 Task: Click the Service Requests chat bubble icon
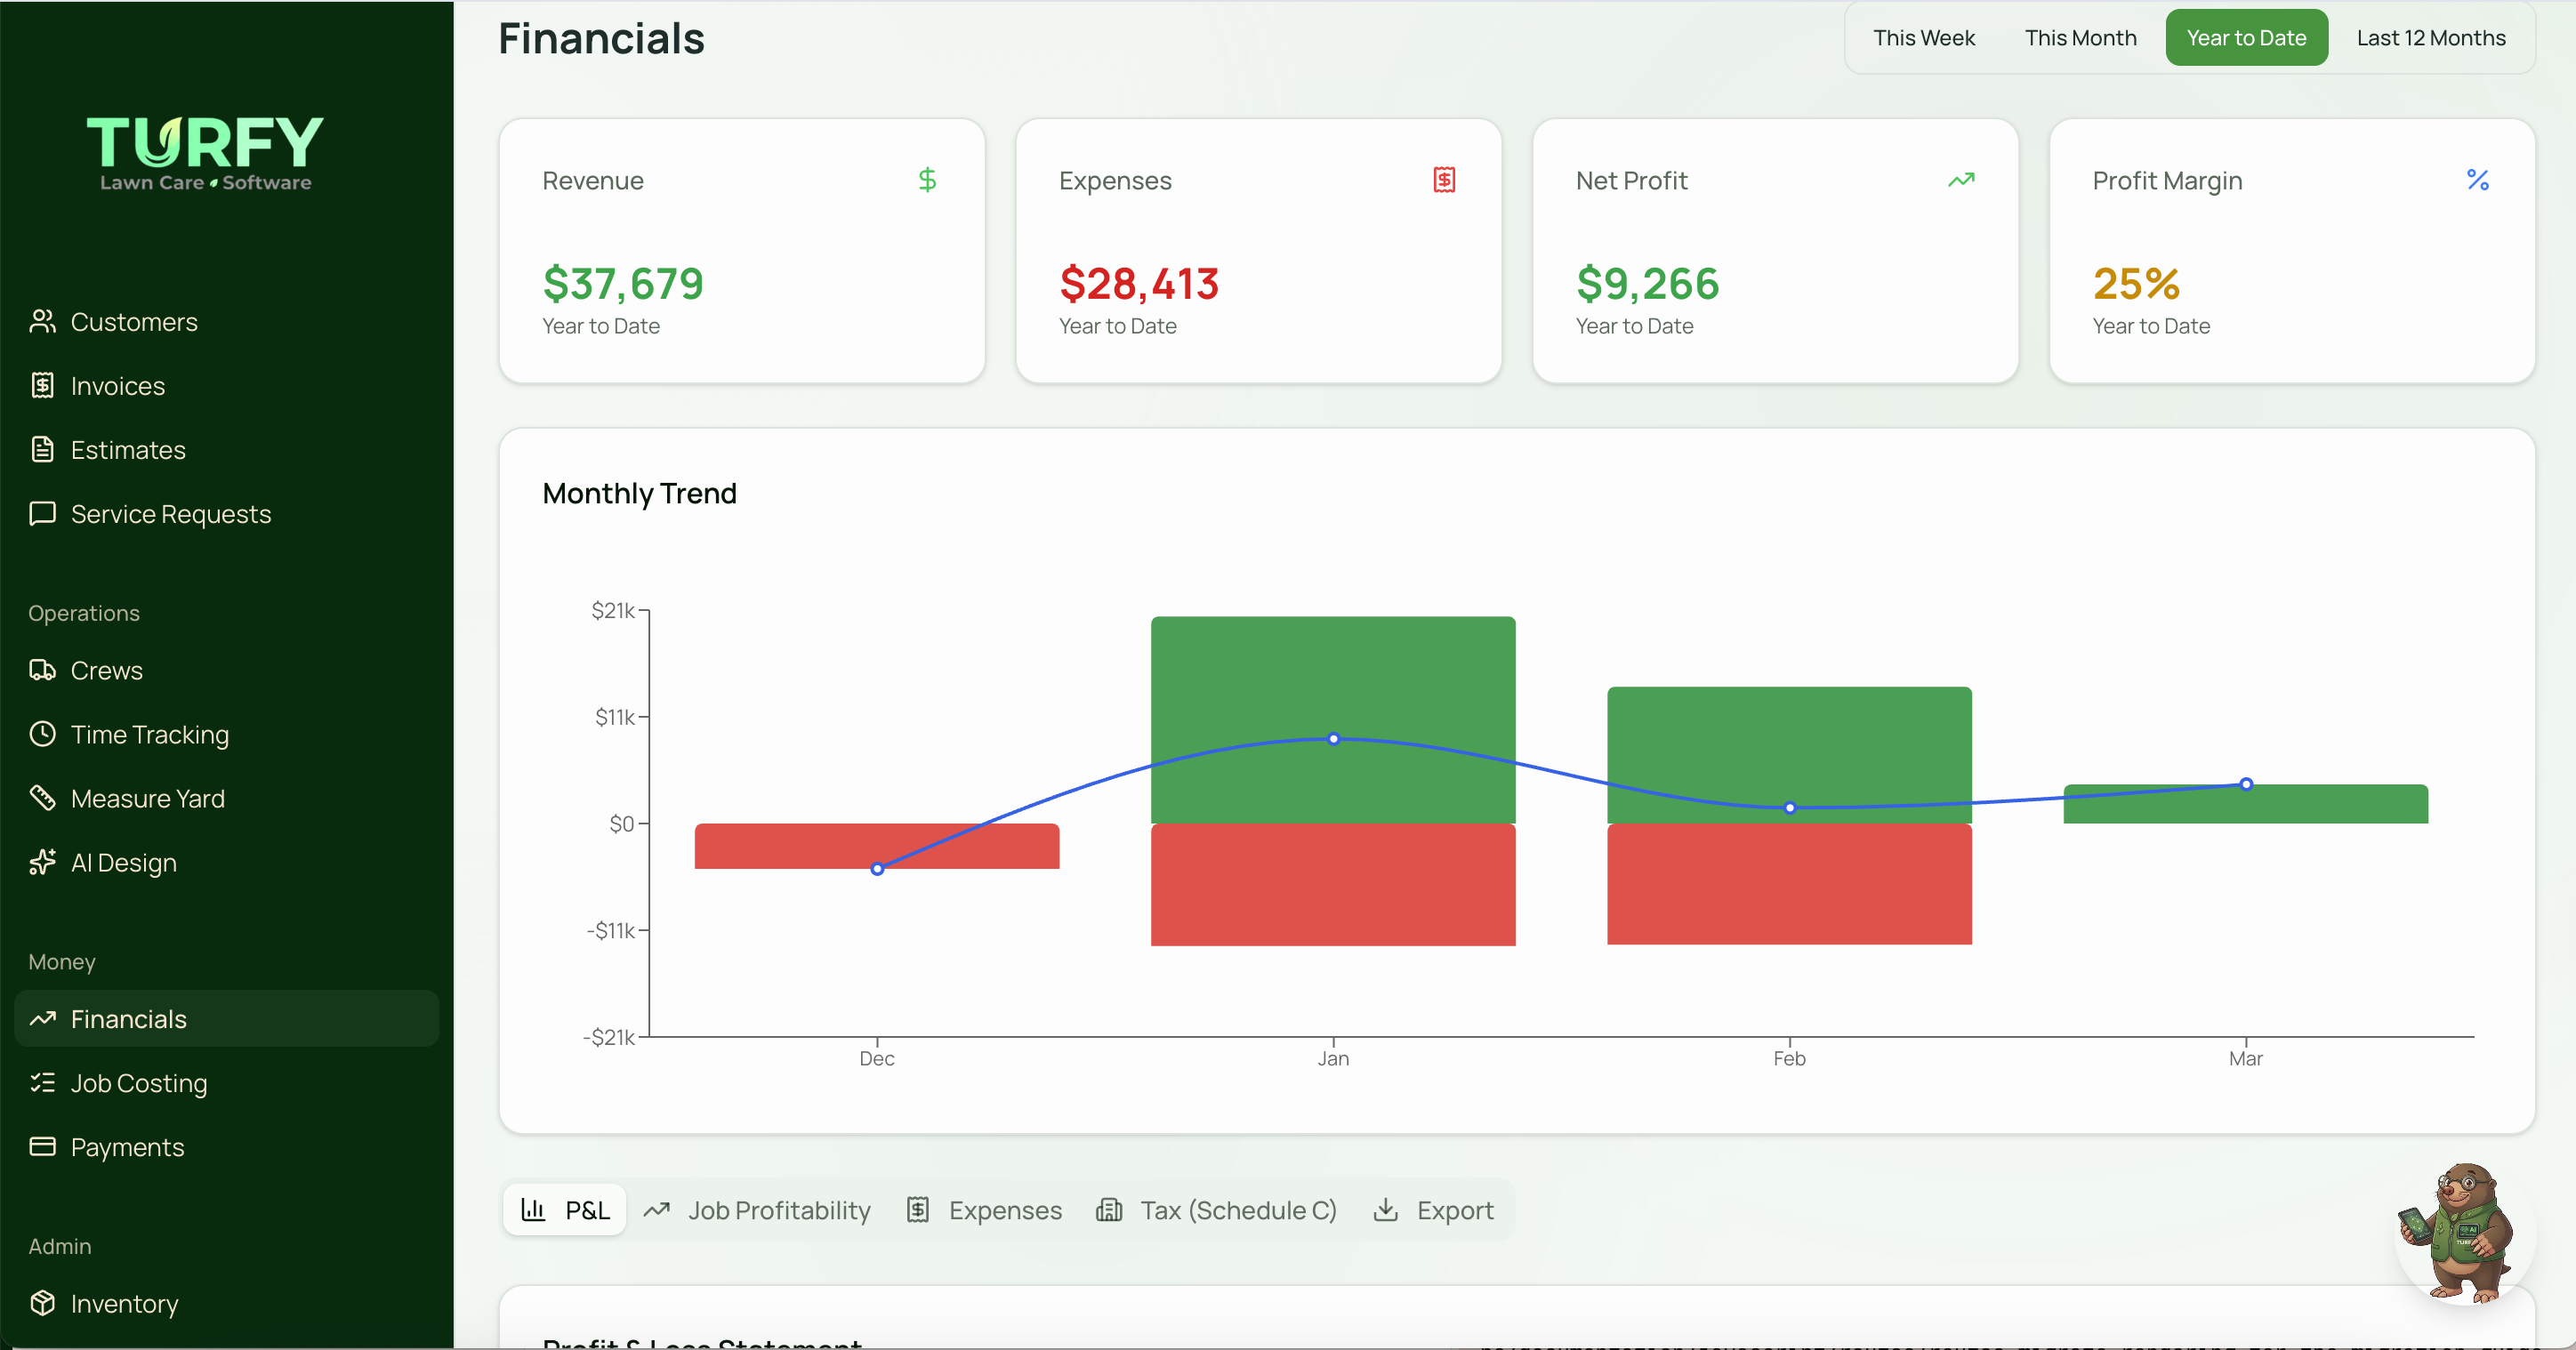click(42, 513)
